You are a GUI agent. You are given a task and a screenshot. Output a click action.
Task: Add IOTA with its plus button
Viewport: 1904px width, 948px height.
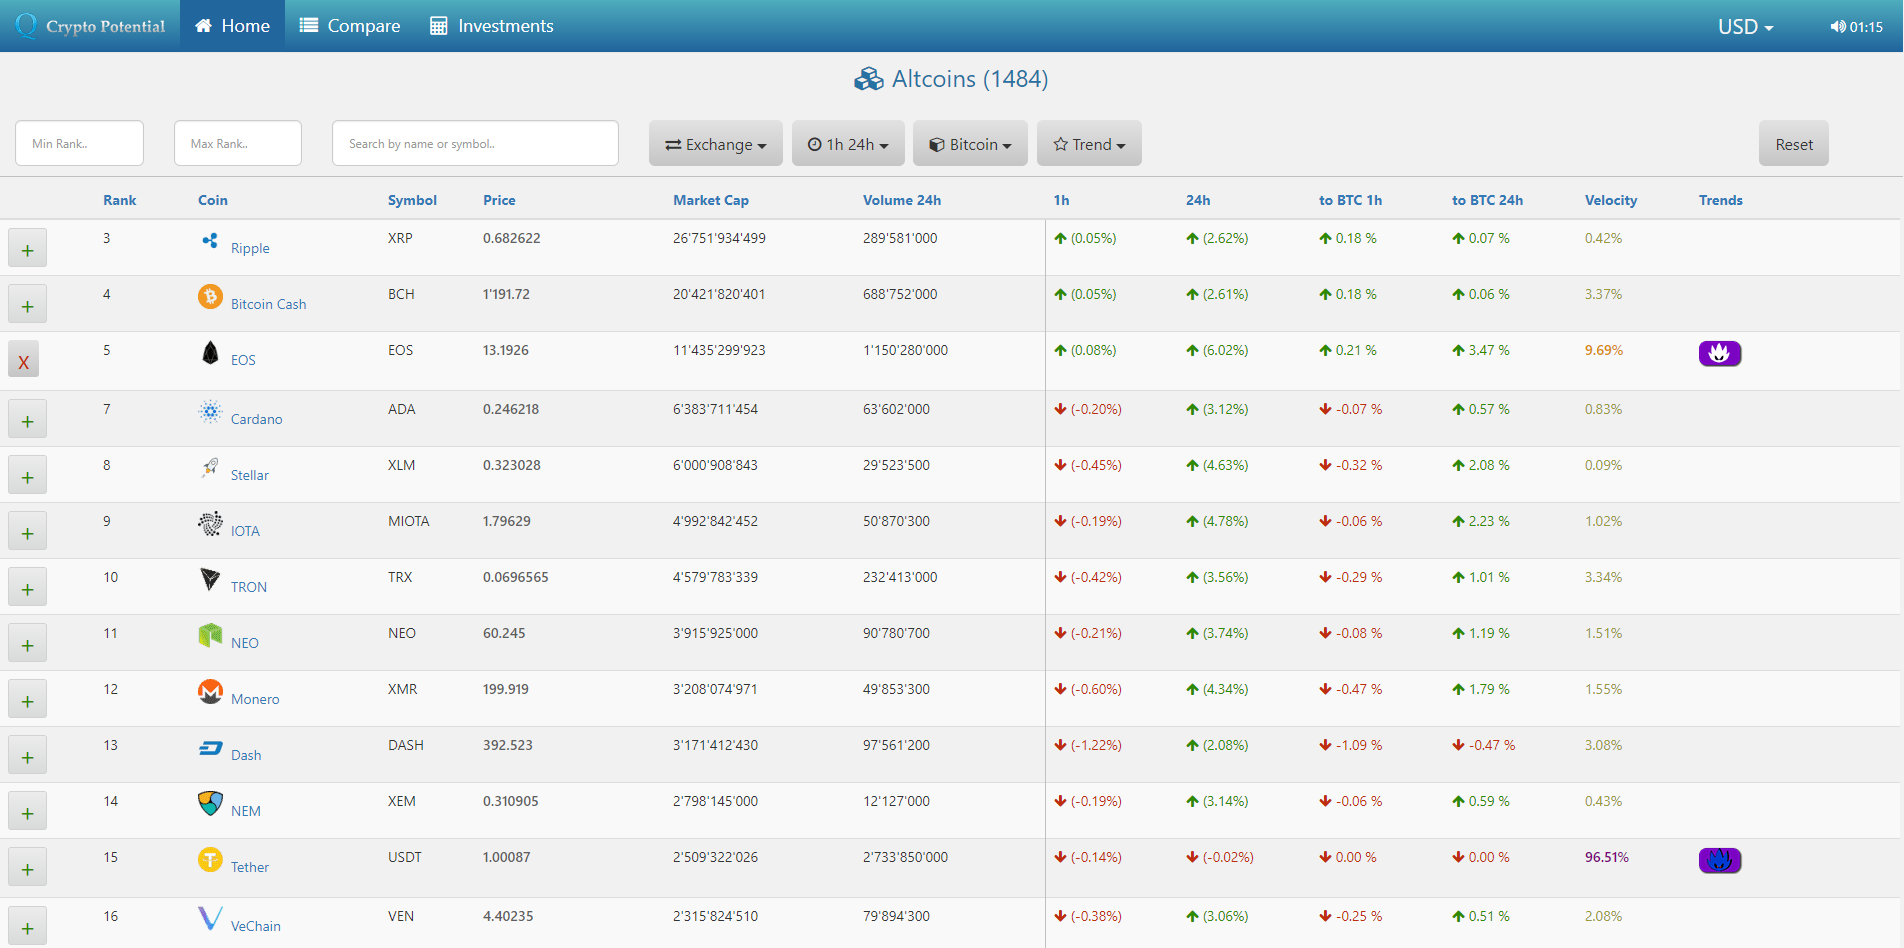coord(27,532)
